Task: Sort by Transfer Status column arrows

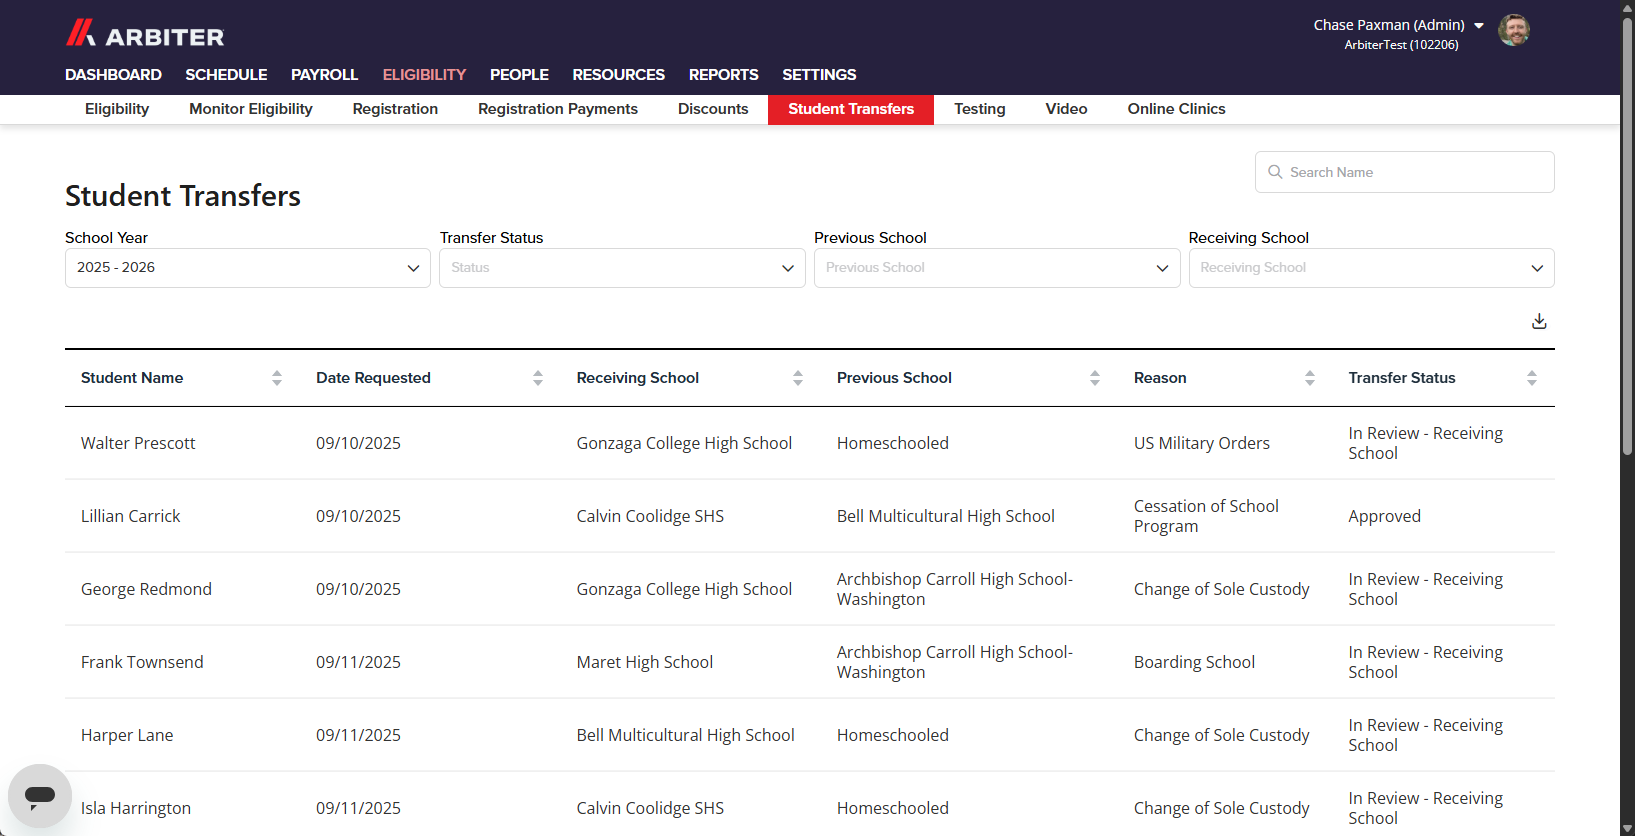Action: tap(1532, 378)
